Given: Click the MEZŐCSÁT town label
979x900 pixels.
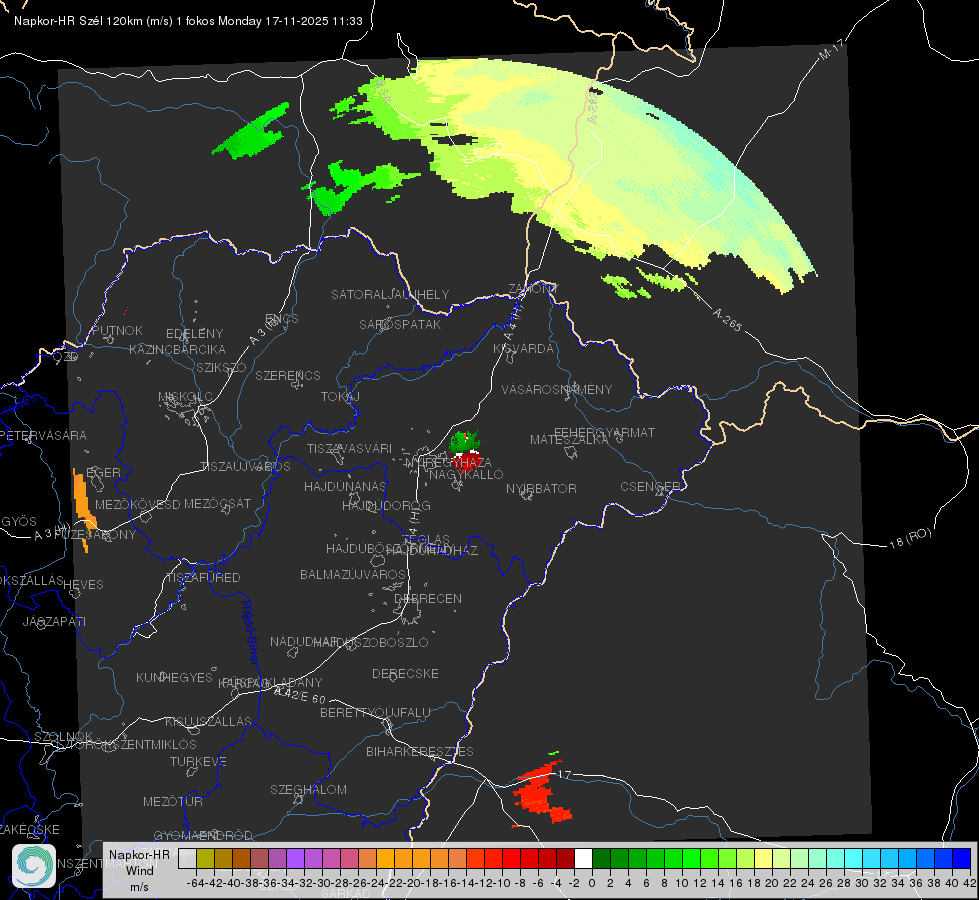Looking at the screenshot, I should (217, 503).
